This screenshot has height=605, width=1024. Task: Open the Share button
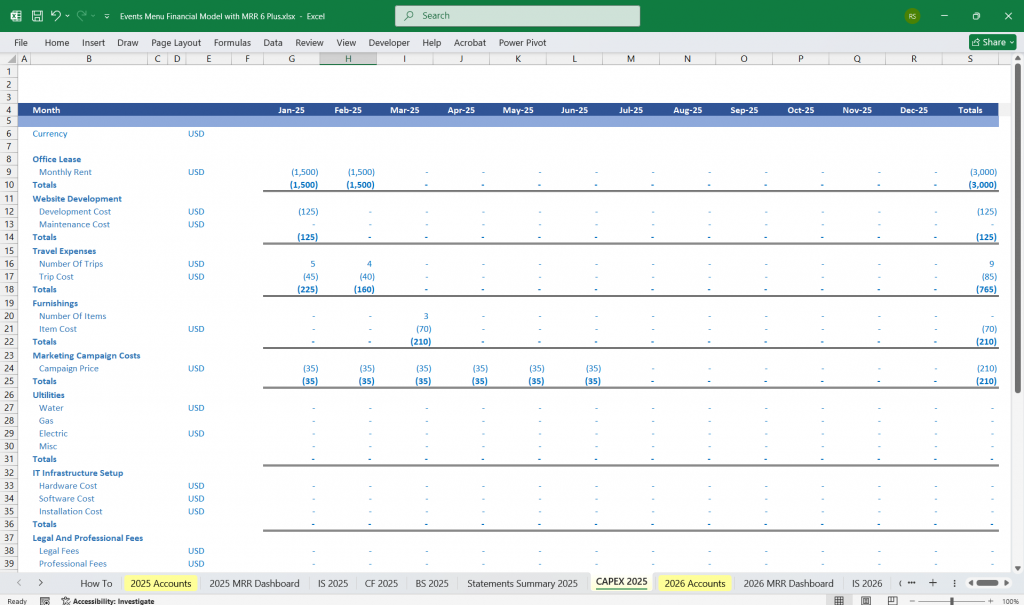pyautogui.click(x=990, y=42)
